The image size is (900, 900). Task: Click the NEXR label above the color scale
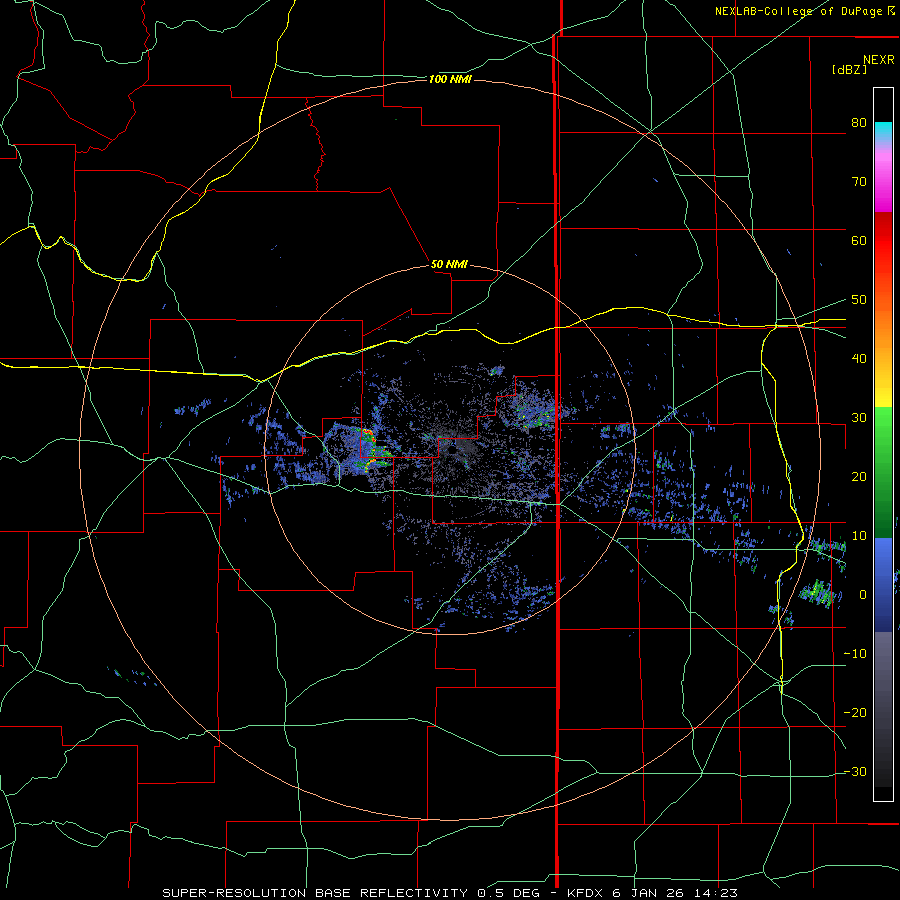coord(878,60)
